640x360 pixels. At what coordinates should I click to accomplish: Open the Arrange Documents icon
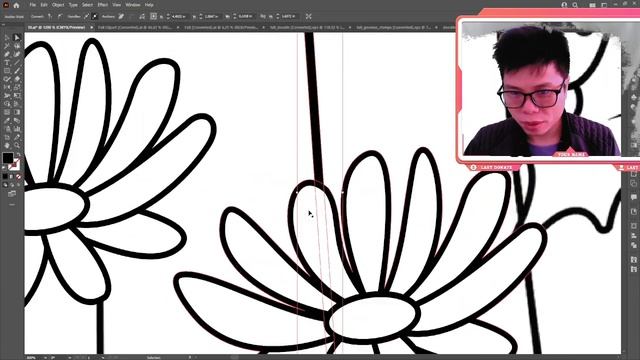pyautogui.click(x=592, y=5)
